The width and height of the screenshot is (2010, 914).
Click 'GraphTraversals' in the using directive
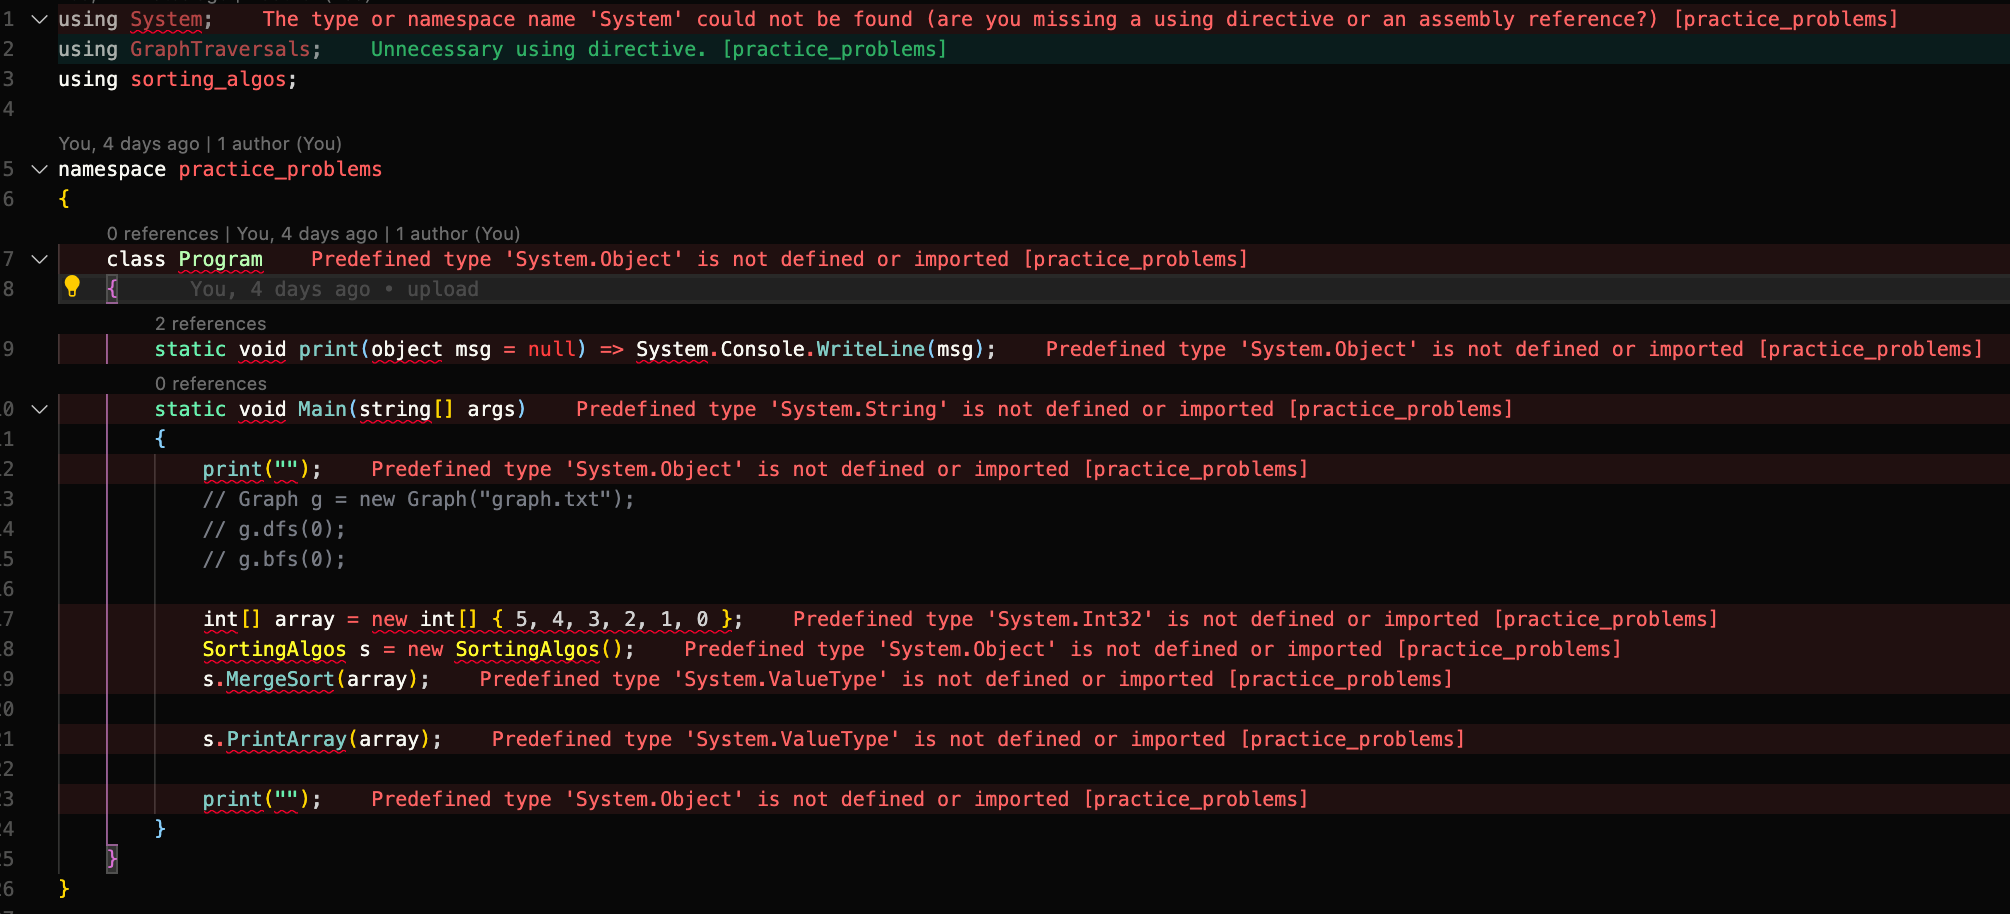220,49
